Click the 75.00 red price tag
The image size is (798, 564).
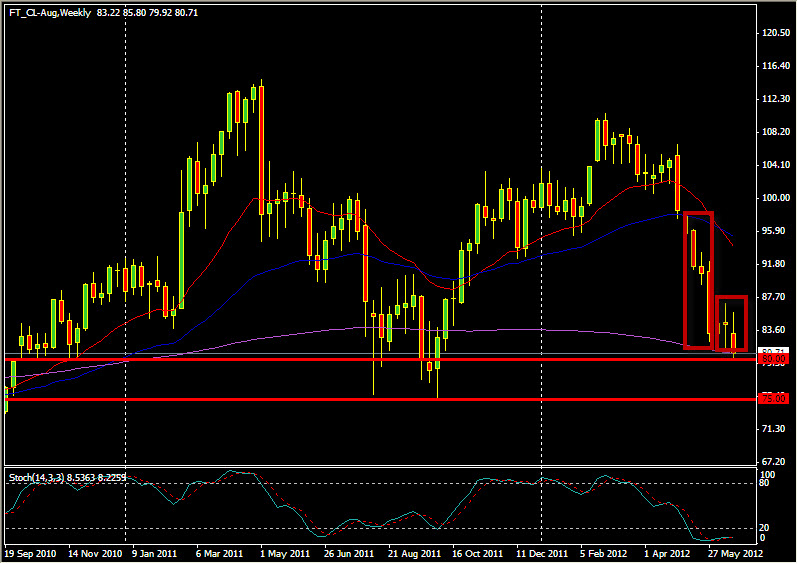click(x=774, y=399)
